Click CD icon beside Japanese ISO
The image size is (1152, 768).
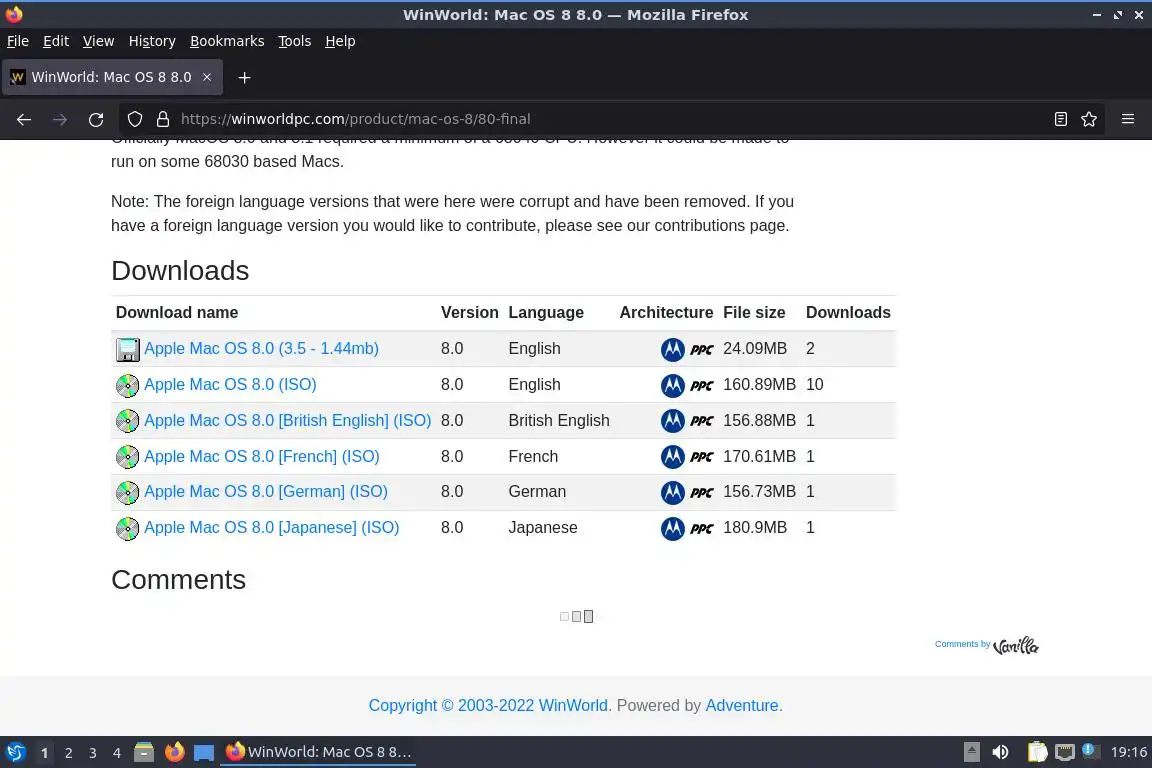(127, 528)
